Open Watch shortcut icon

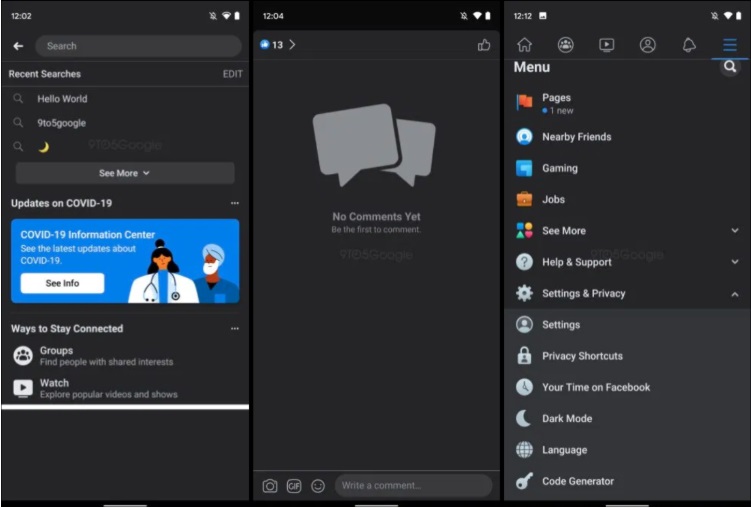23,388
